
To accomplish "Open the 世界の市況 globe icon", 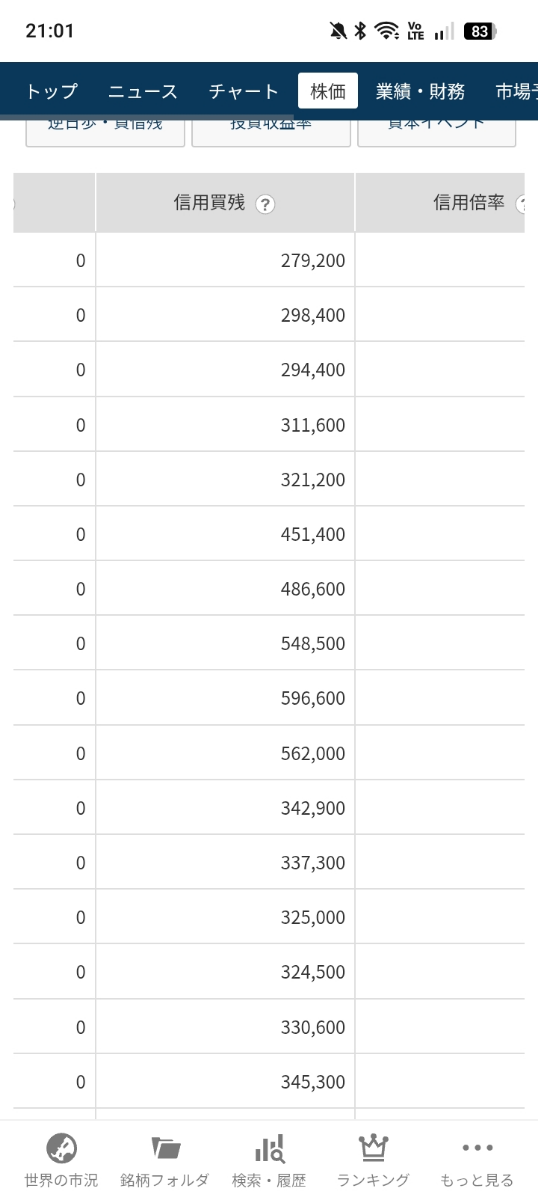I will click(62, 1147).
